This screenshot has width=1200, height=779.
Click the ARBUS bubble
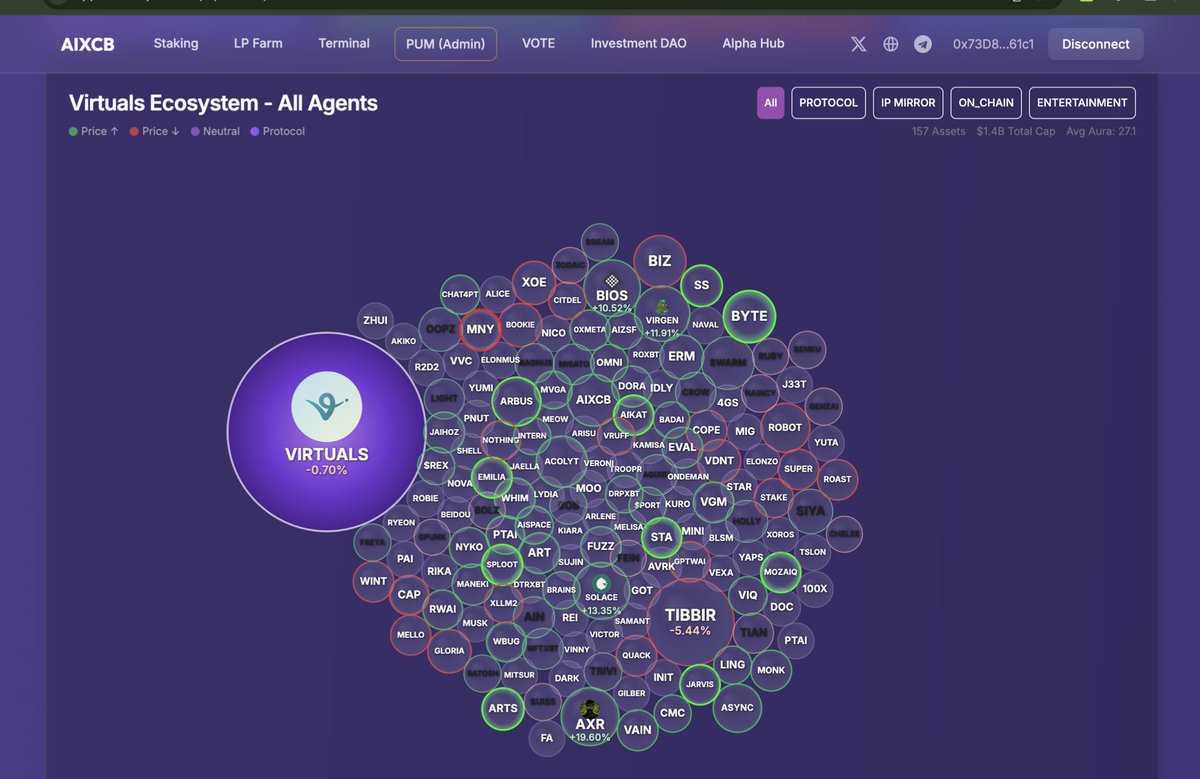point(516,401)
